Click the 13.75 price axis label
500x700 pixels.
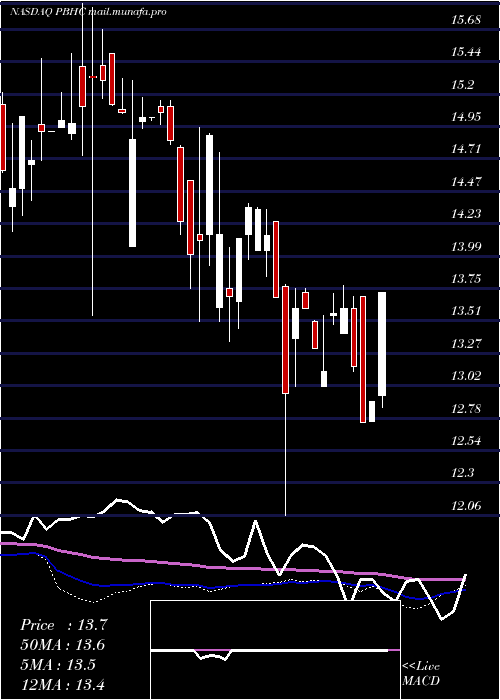pos(467,279)
